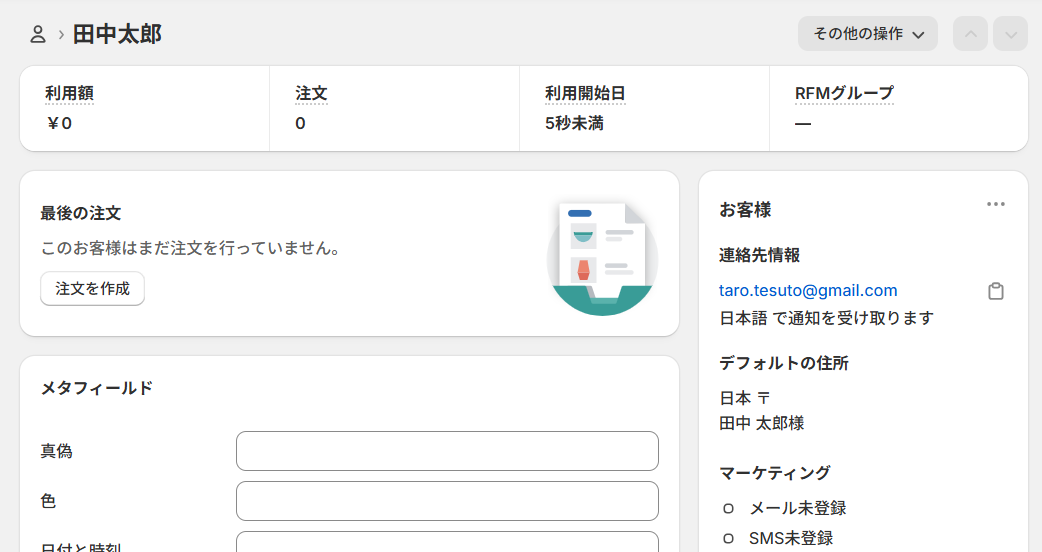Open the その他の操作 dropdown
This screenshot has height=552, width=1042.
[868, 34]
